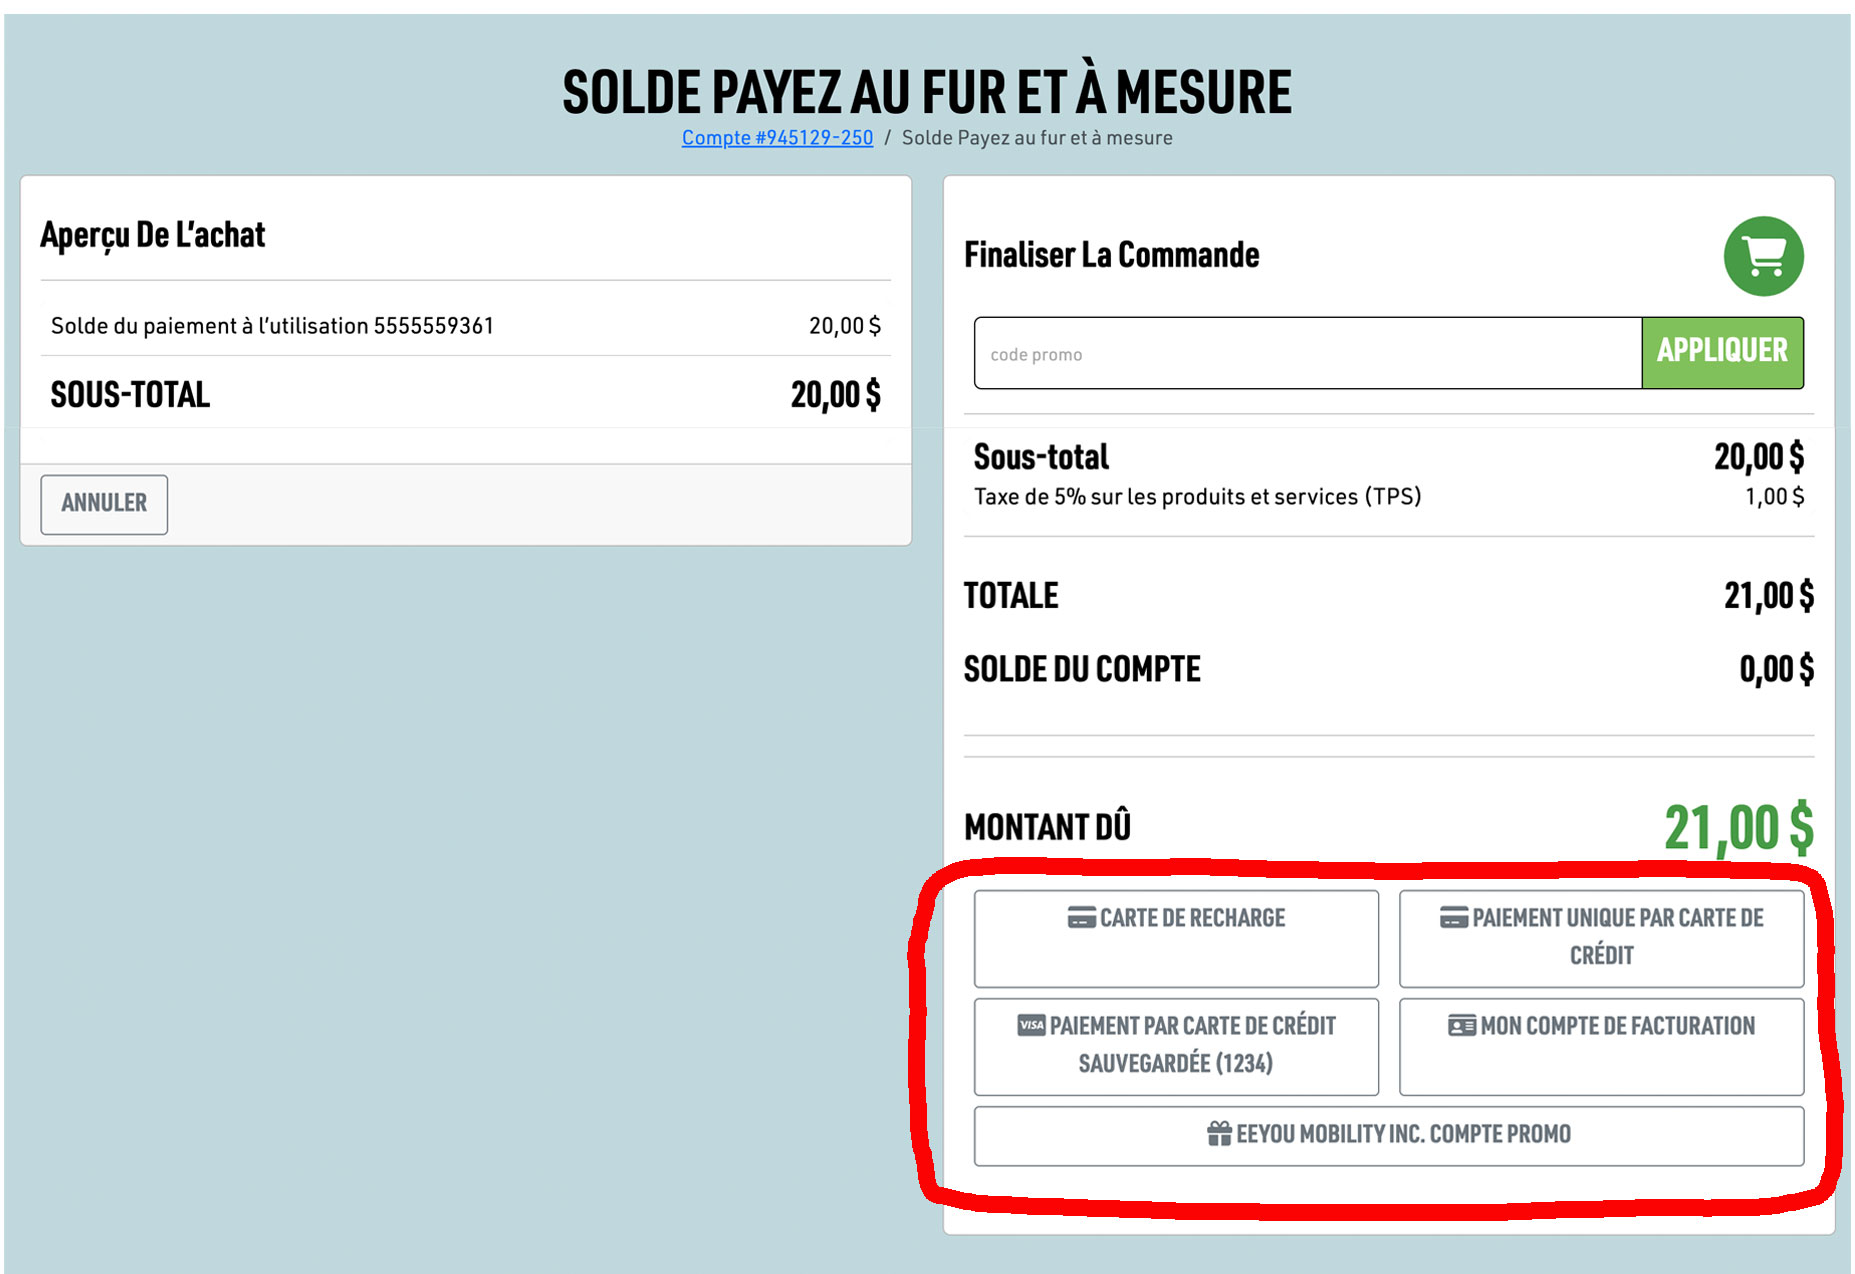Viewport: 1855px width, 1274px height.
Task: Click the TPS 5% tax line
Action: [x=1197, y=497]
